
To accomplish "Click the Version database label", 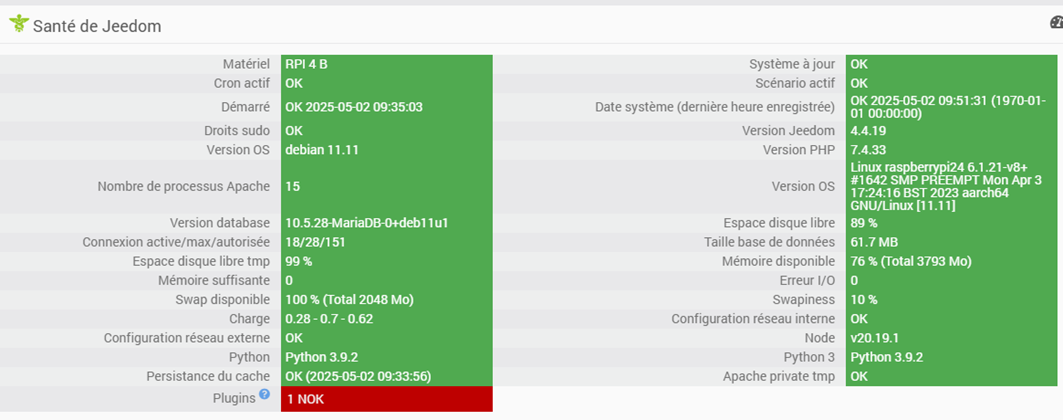I will [220, 223].
